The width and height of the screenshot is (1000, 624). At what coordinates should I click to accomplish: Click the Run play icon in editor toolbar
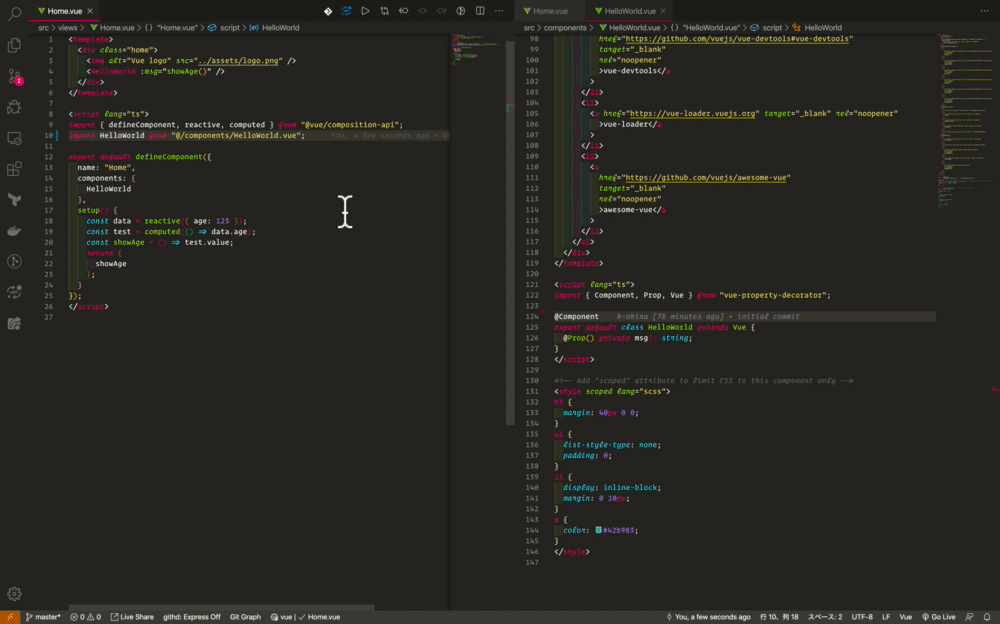click(365, 11)
